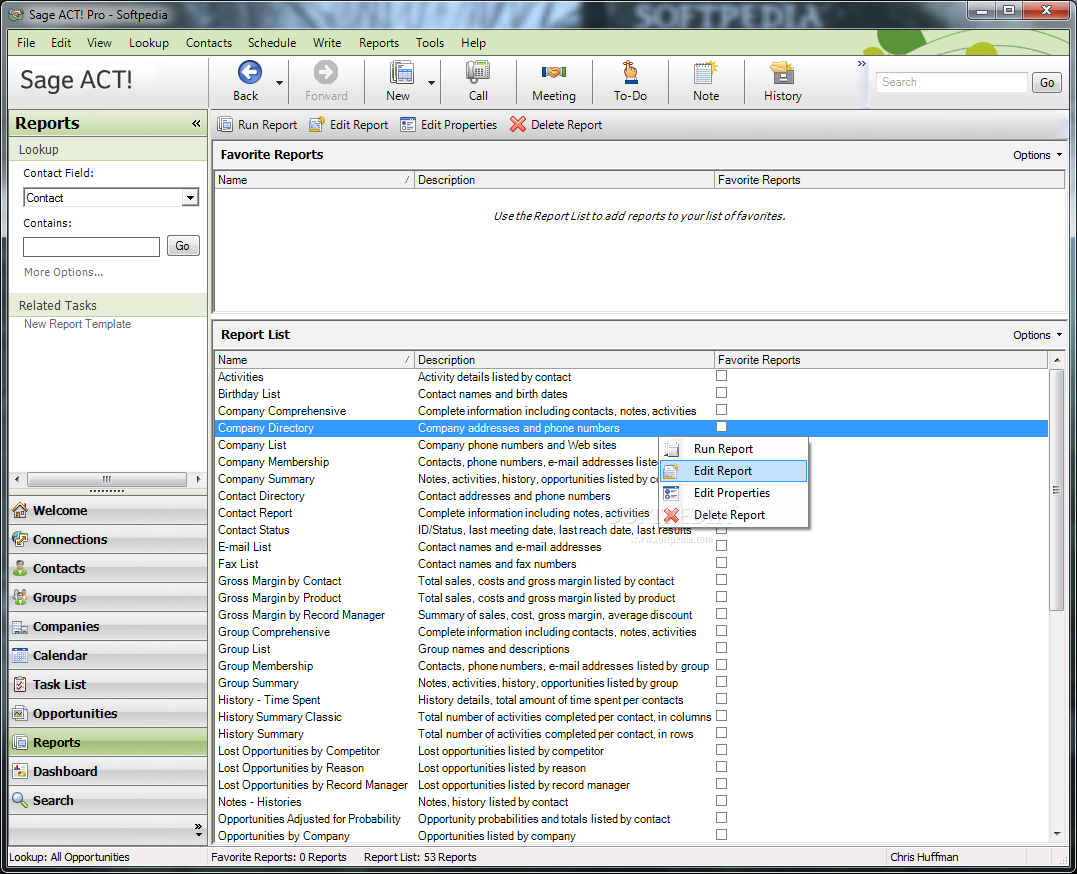This screenshot has height=874, width=1077.
Task: Select the Contact Directory report row
Action: click(x=631, y=496)
